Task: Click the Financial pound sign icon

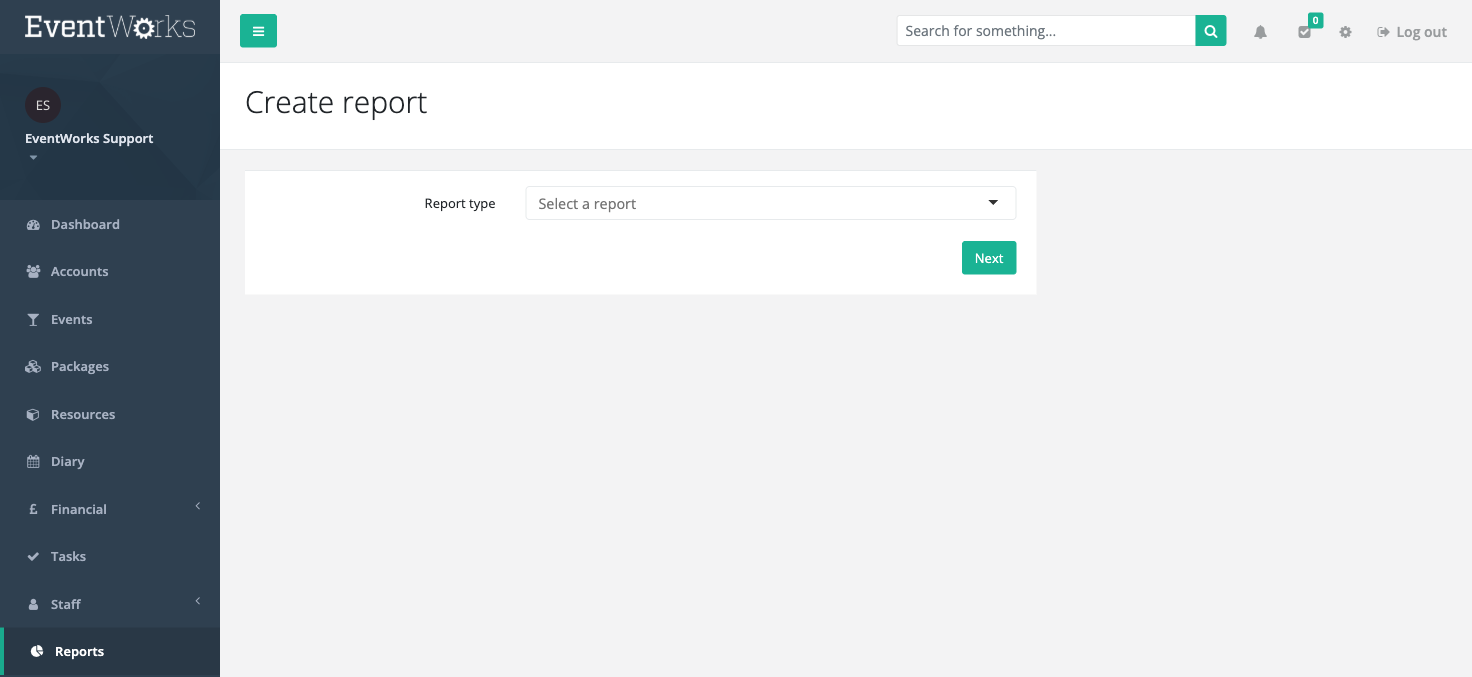Action: point(33,509)
